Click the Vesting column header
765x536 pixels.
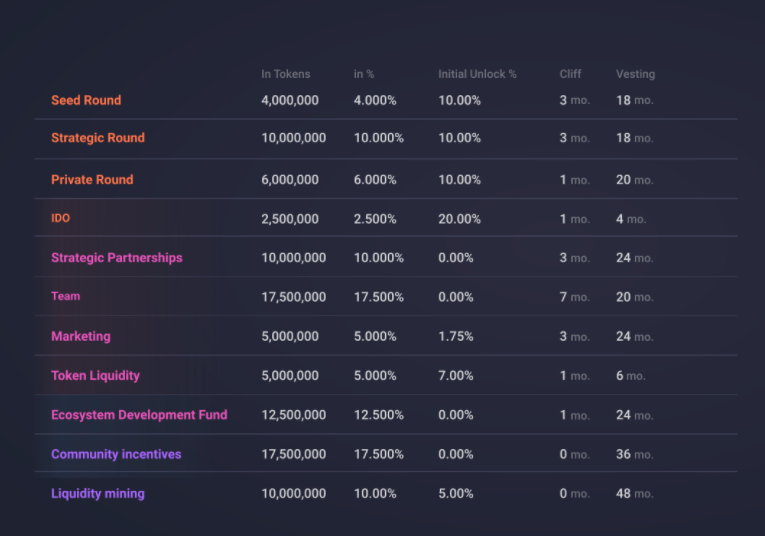[635, 74]
